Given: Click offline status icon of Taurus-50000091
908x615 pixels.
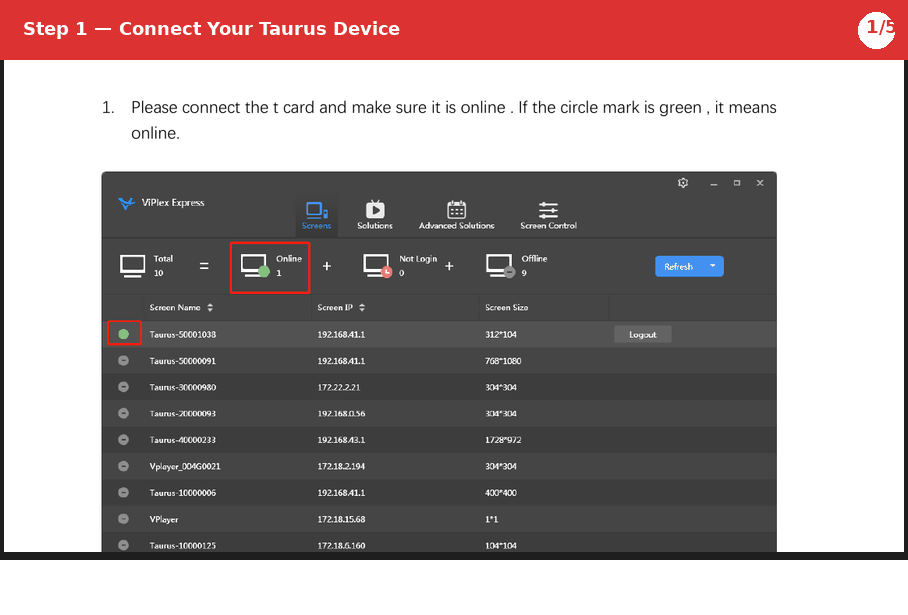Looking at the screenshot, I should [x=123, y=361].
